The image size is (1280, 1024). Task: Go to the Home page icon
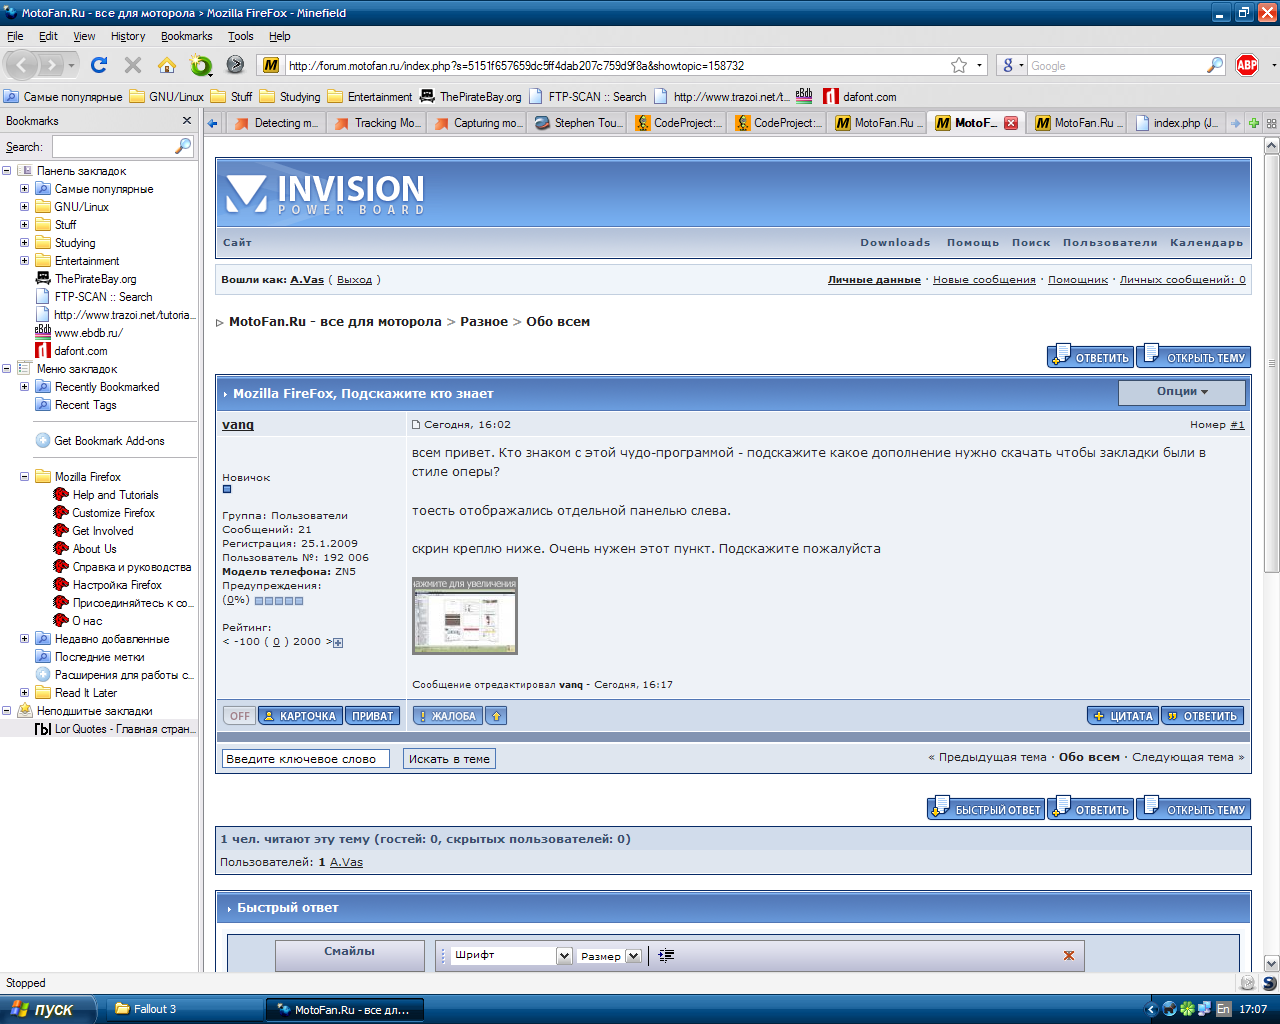click(167, 65)
